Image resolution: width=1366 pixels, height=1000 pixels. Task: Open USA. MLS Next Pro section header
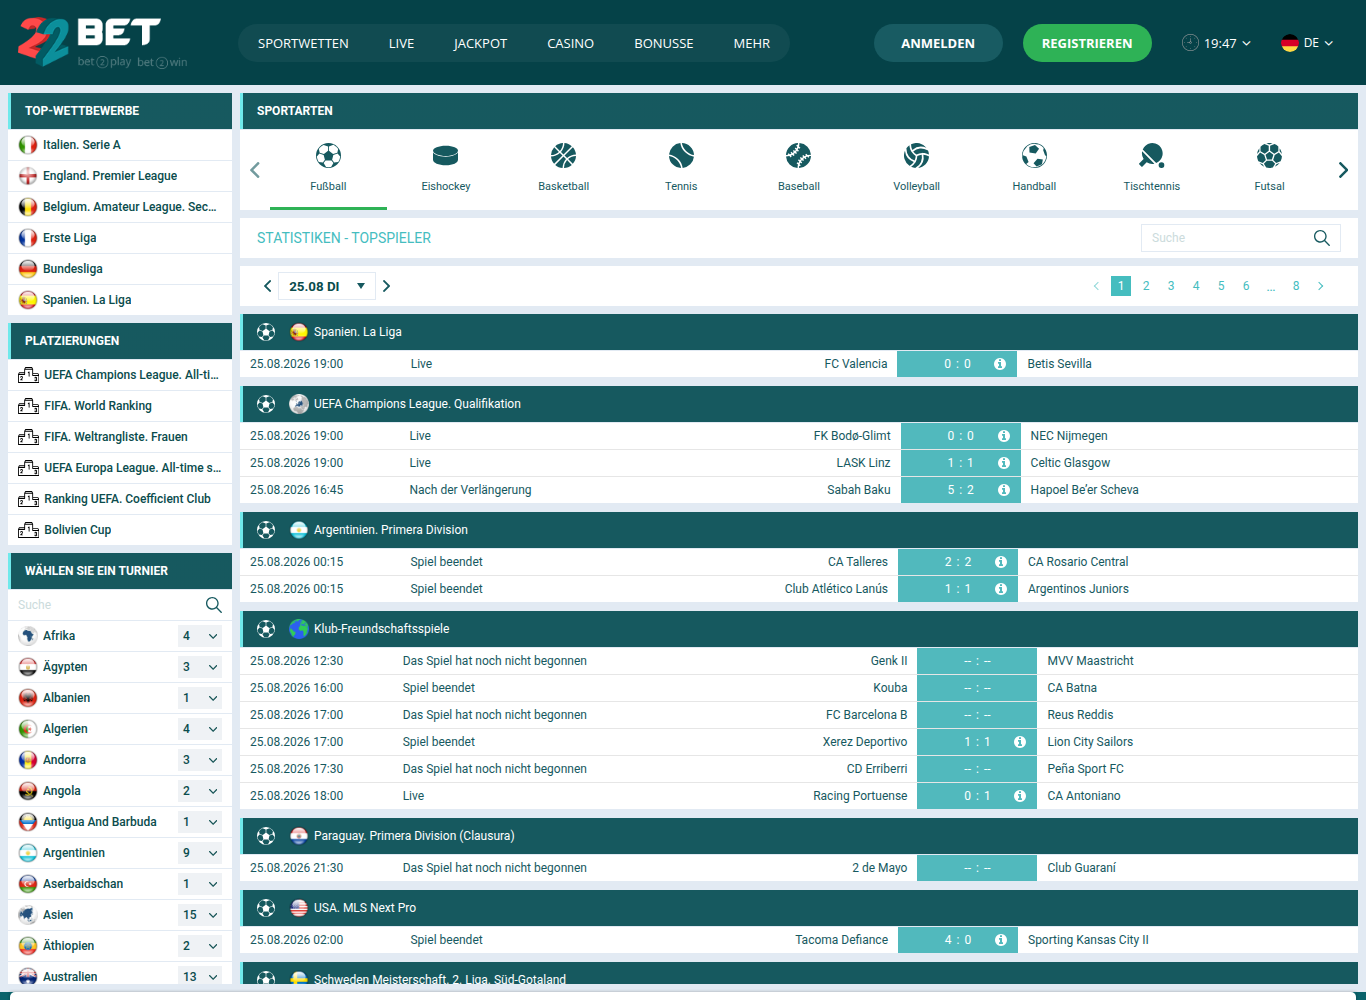799,908
